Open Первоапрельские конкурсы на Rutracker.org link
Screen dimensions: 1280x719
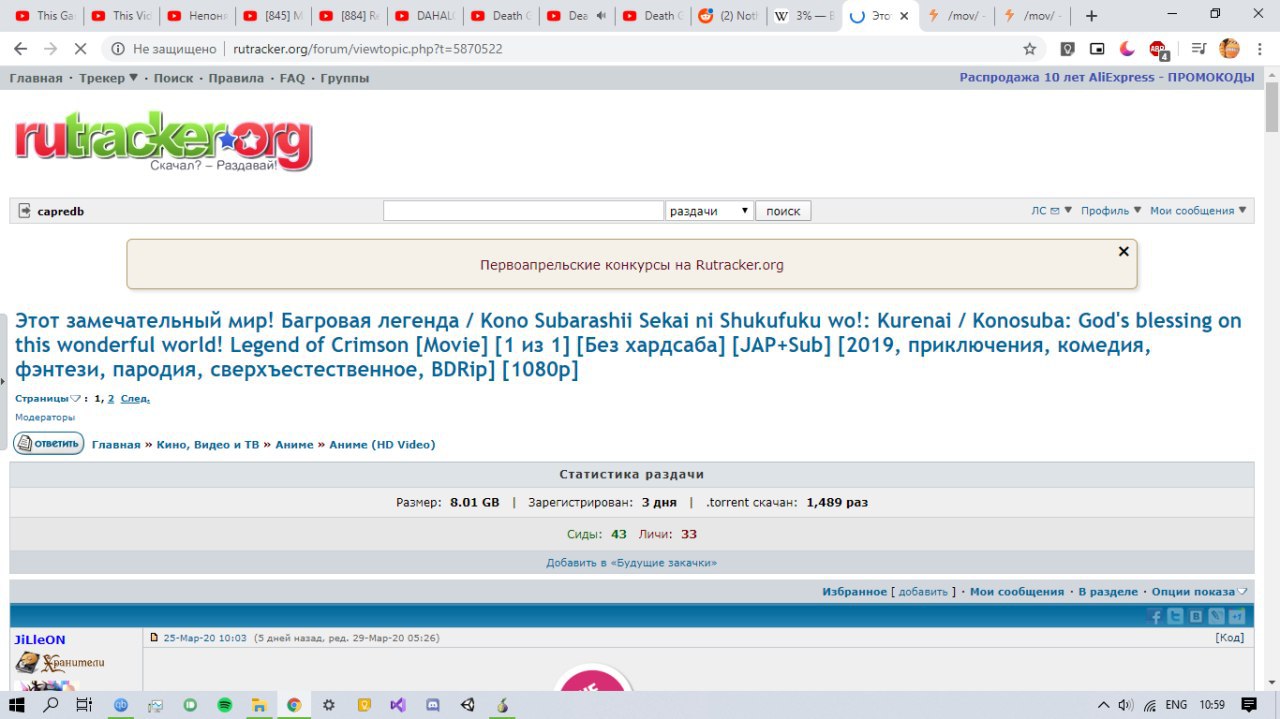click(632, 265)
